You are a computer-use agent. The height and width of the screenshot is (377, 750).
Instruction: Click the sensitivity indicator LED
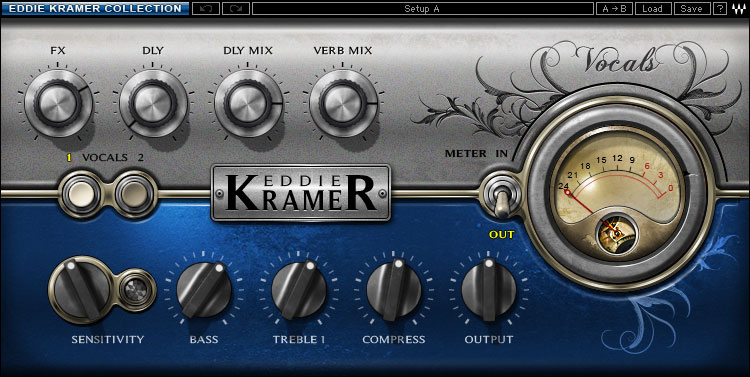(136, 290)
